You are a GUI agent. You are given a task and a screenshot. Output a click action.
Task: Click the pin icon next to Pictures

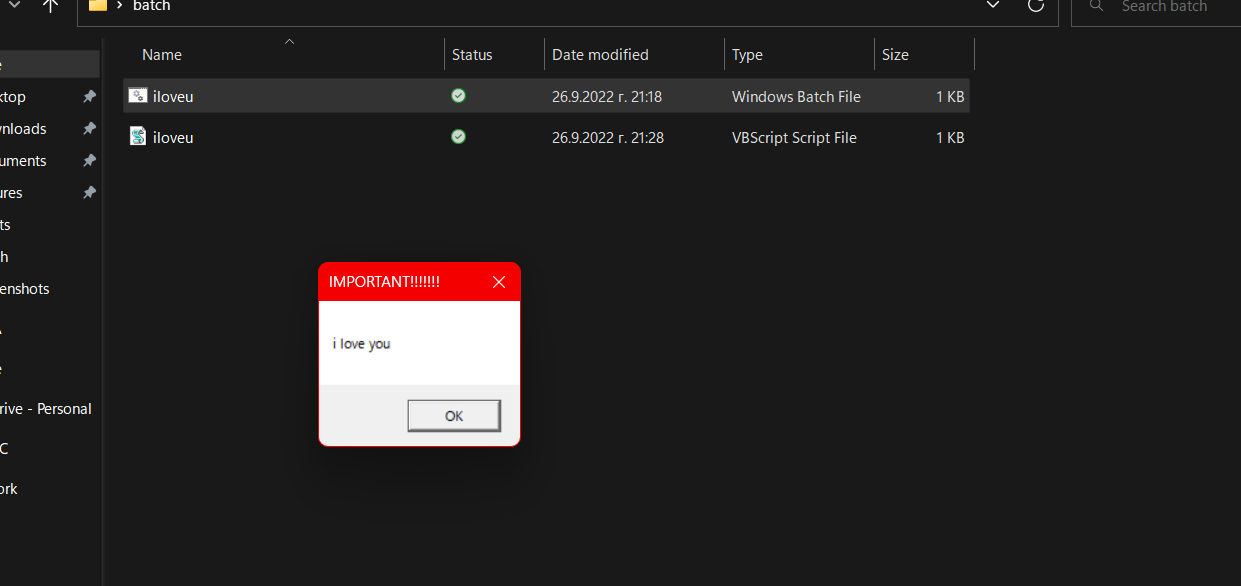tap(89, 192)
